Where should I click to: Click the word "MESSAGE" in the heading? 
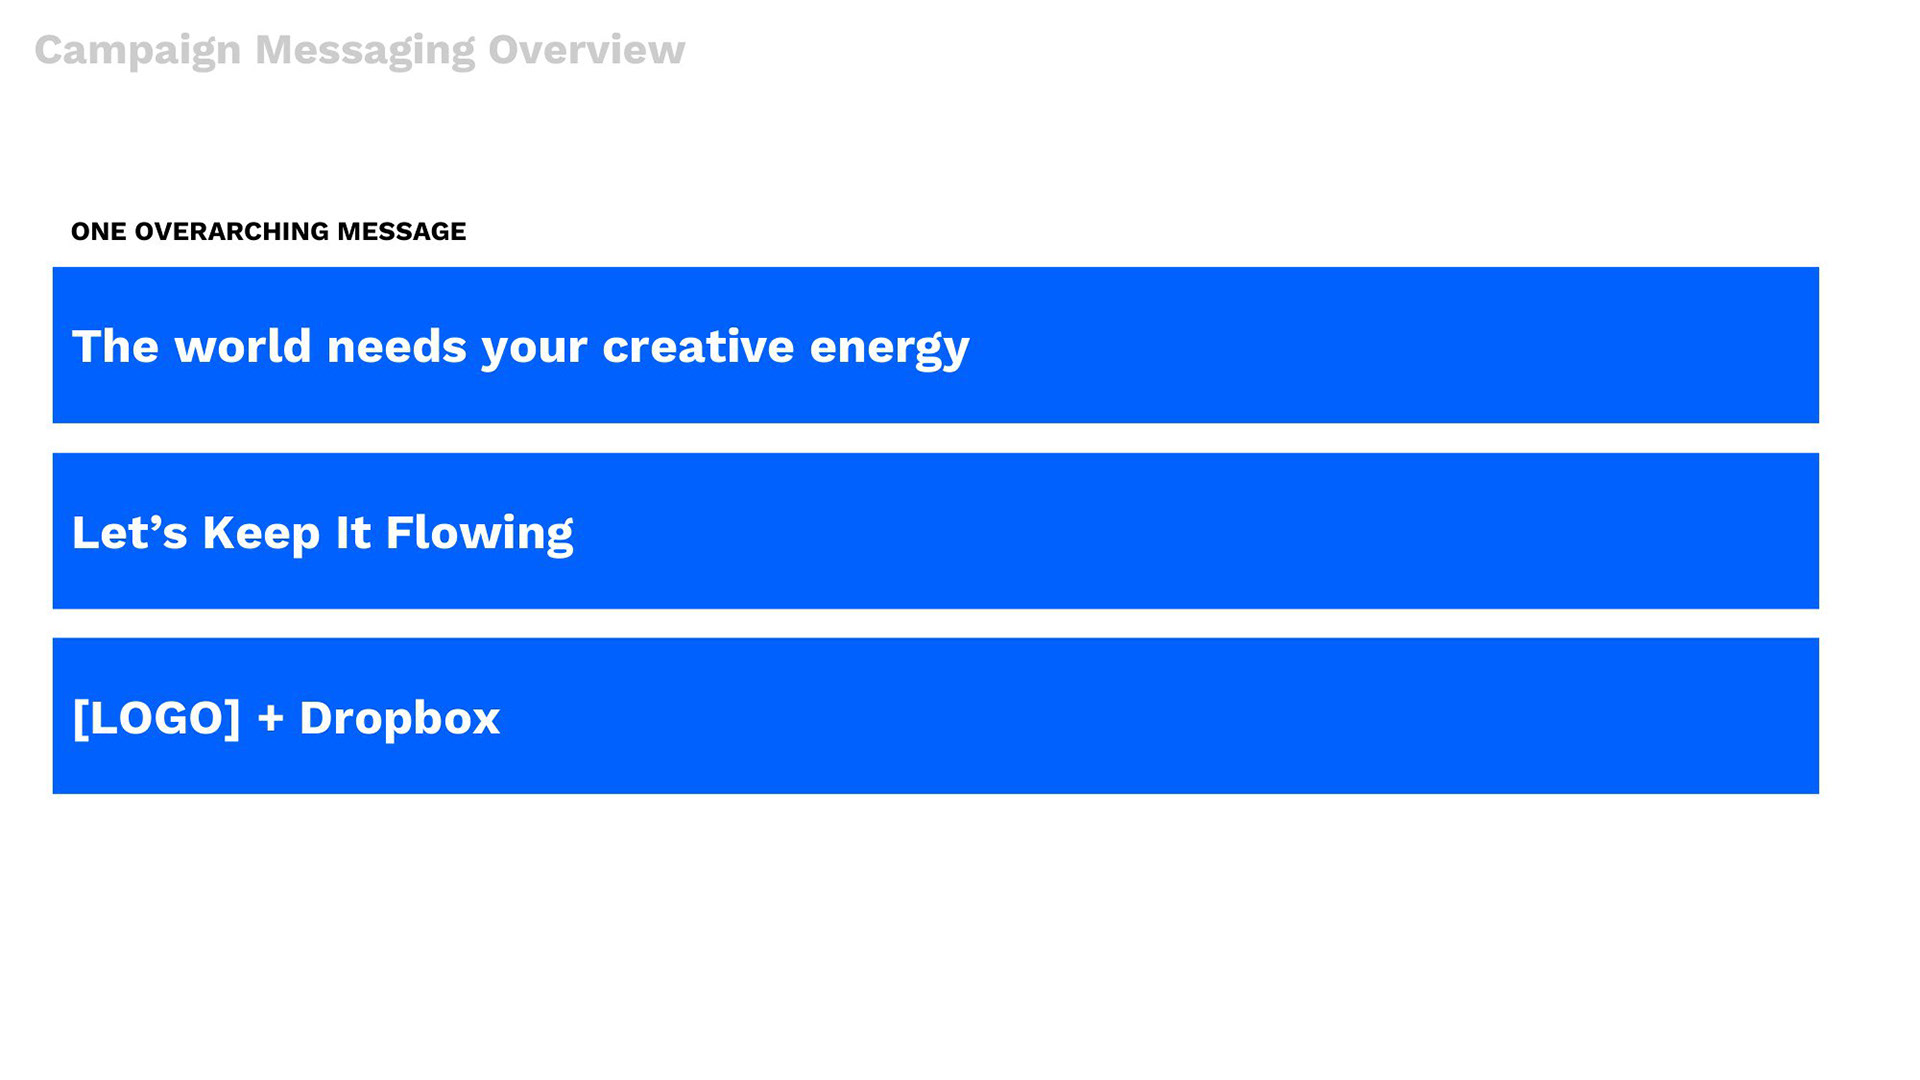pyautogui.click(x=401, y=231)
